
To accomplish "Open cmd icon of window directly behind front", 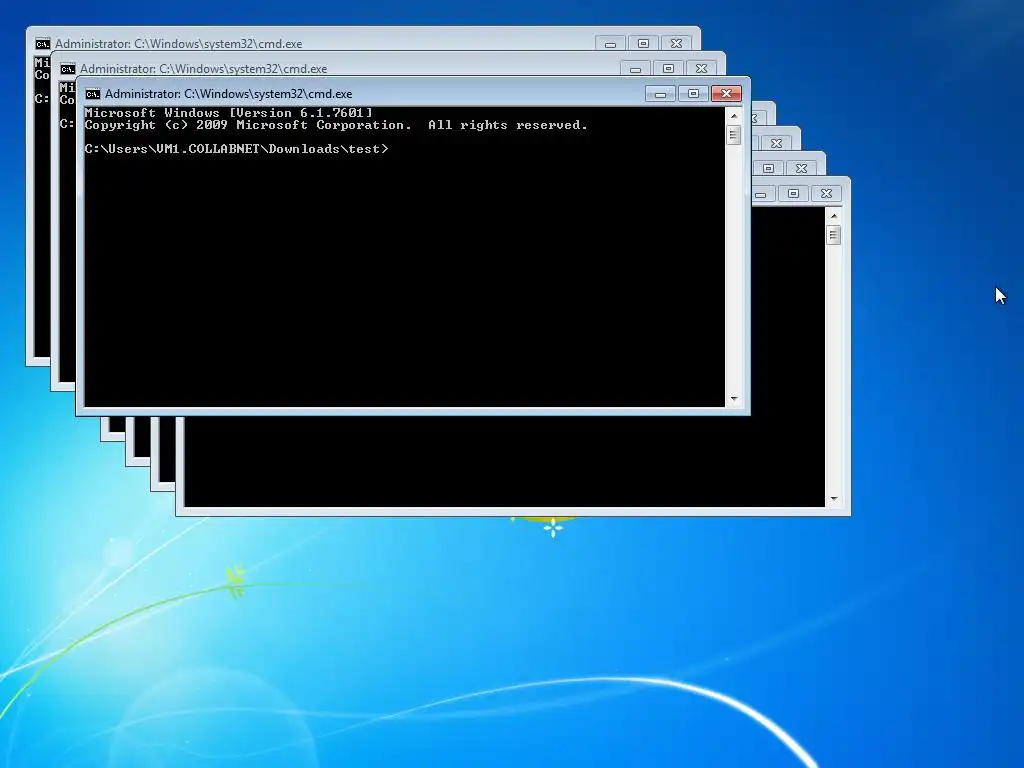I will (x=67, y=69).
